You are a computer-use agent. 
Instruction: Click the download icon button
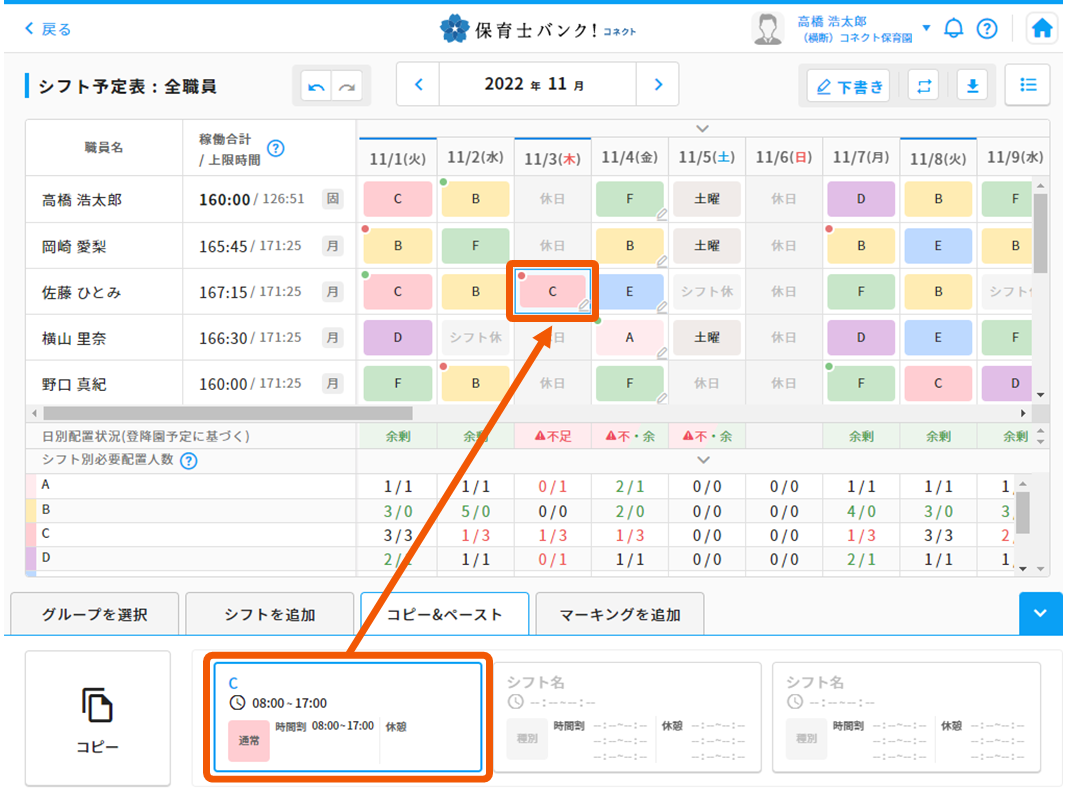[971, 86]
